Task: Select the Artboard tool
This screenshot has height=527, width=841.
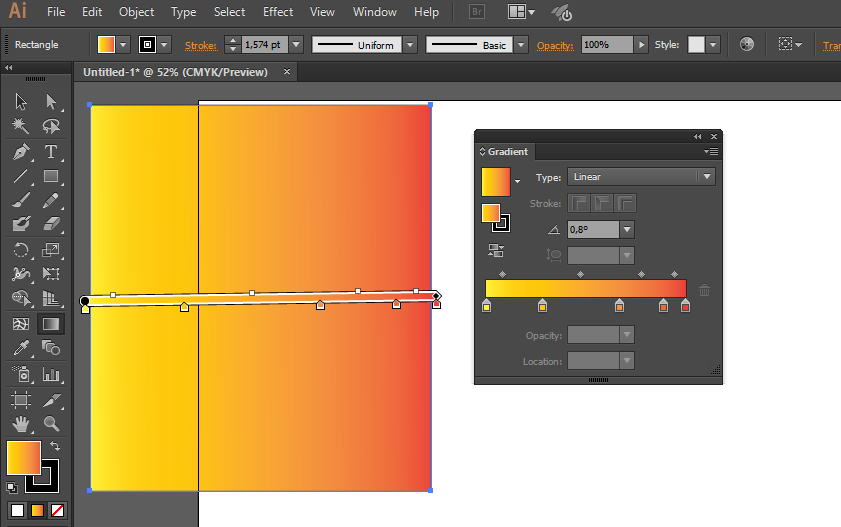Action: [x=21, y=400]
